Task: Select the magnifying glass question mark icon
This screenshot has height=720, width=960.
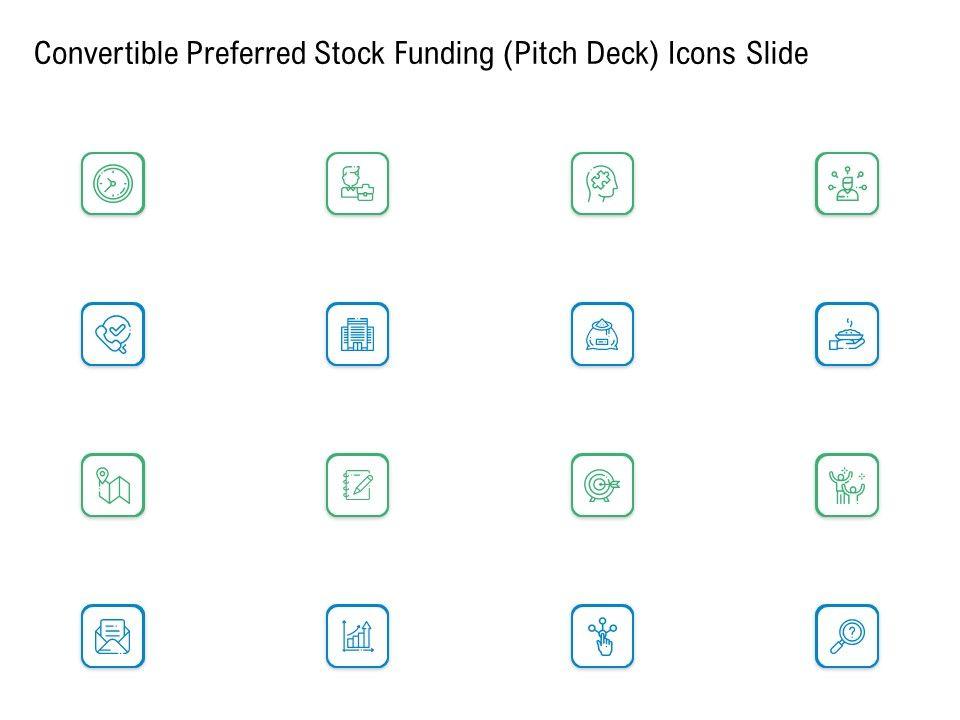Action: [x=847, y=636]
